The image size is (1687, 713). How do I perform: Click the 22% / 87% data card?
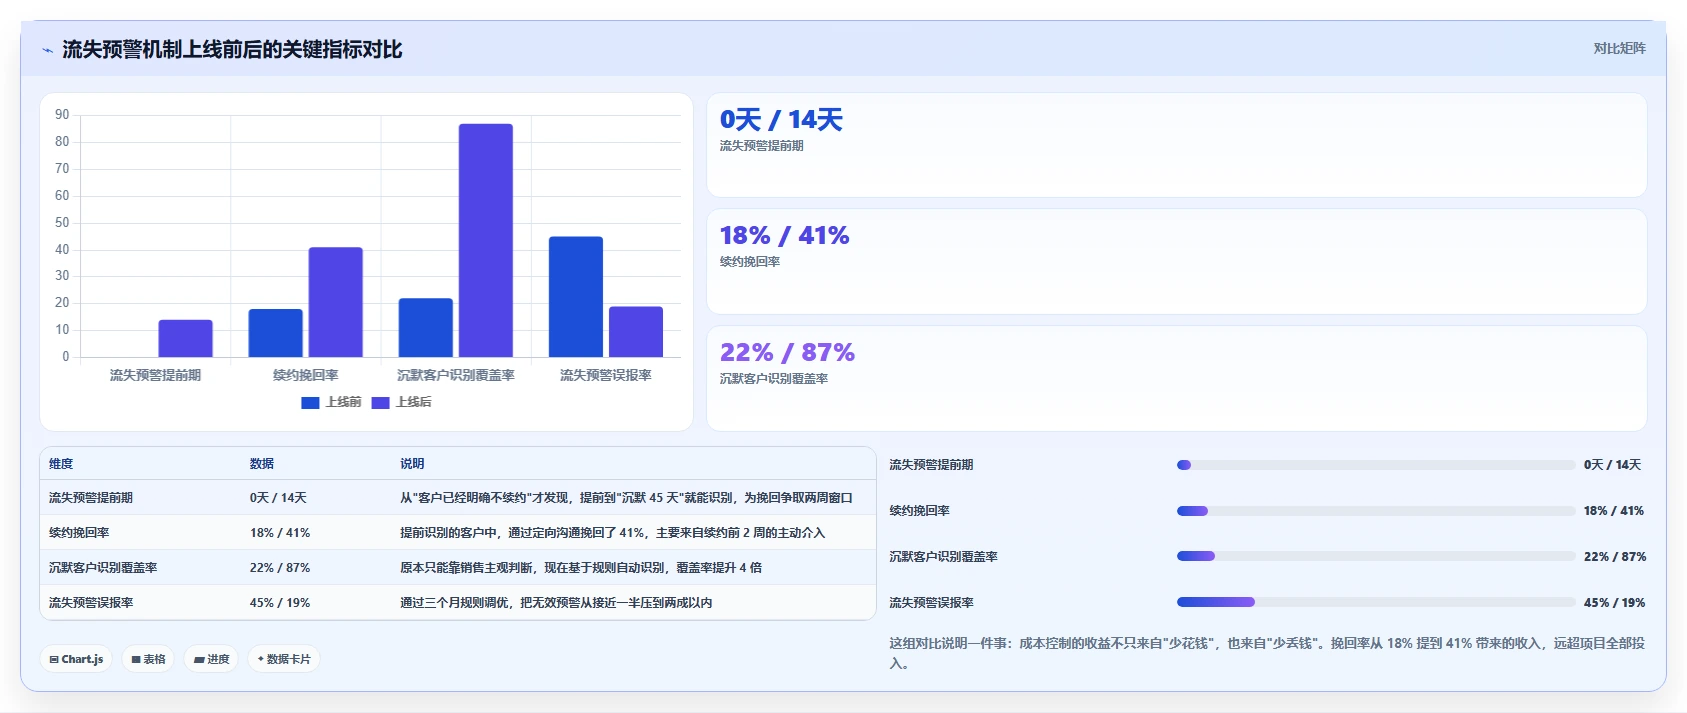tap(1176, 379)
